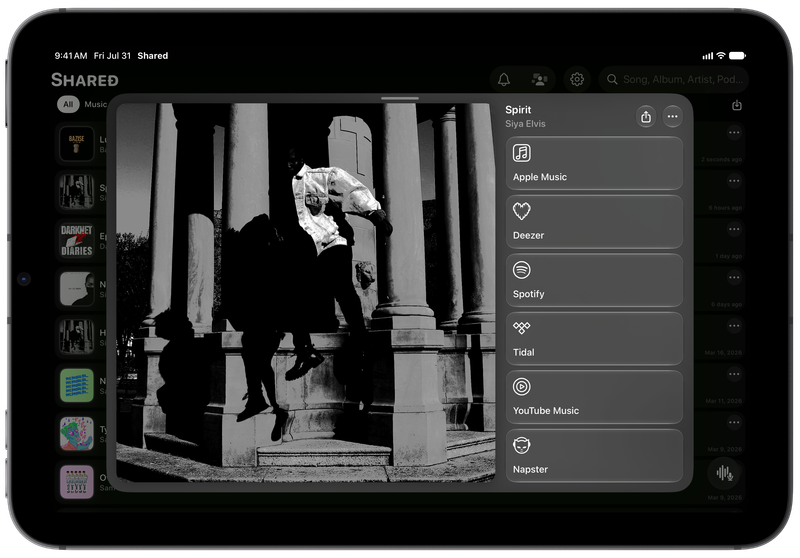Open the Bazise album thumbnail
The image size is (800, 558).
coord(77,144)
